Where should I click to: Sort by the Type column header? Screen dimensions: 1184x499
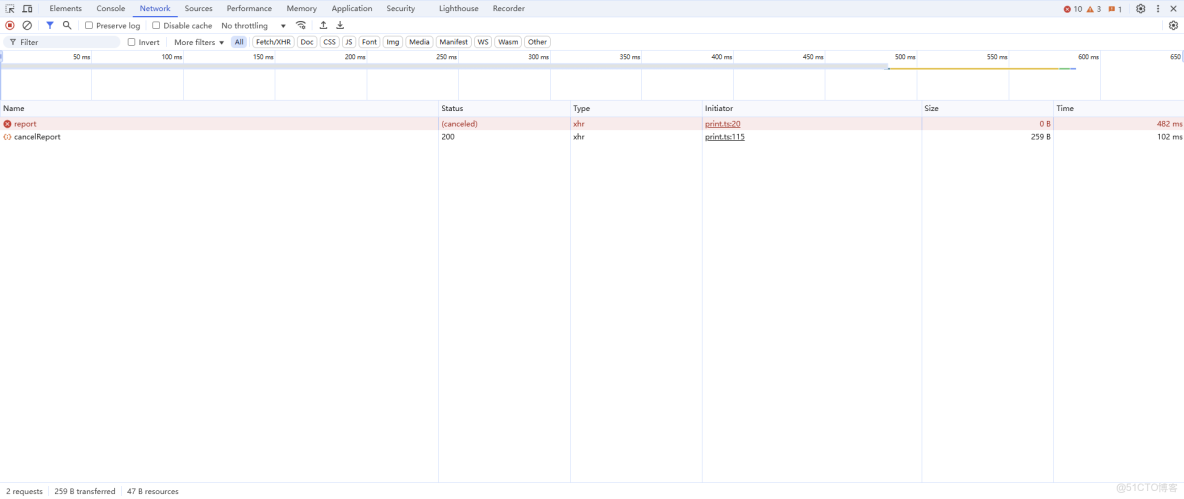pyautogui.click(x=637, y=109)
